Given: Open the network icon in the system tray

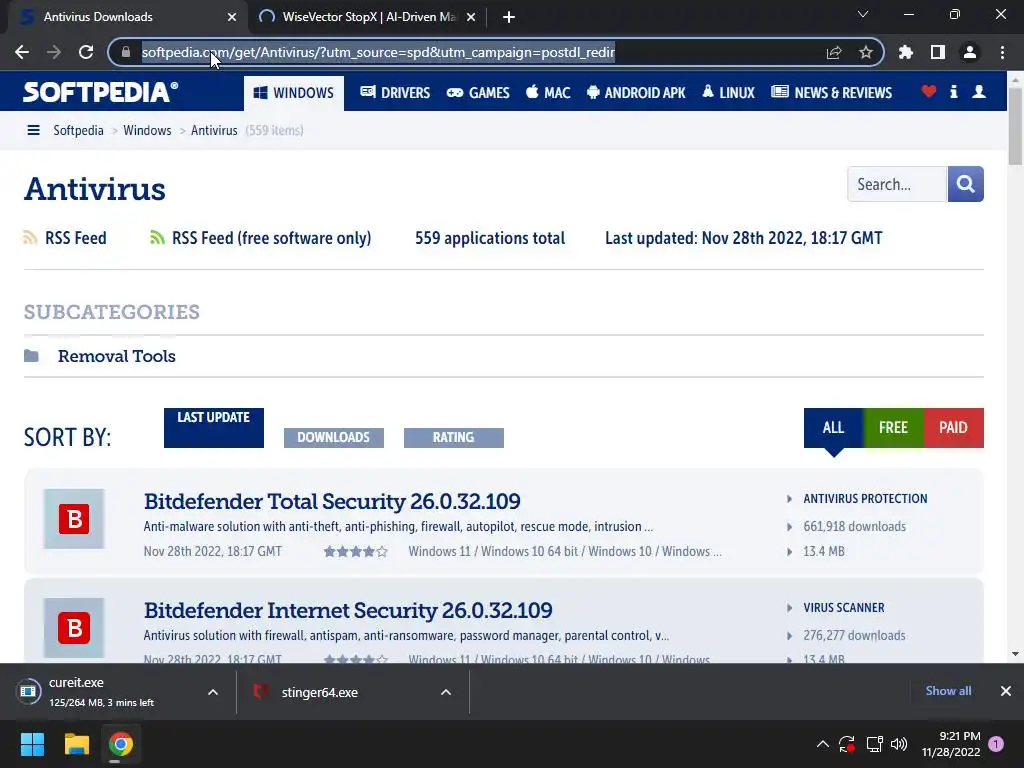Looking at the screenshot, I should click(874, 744).
